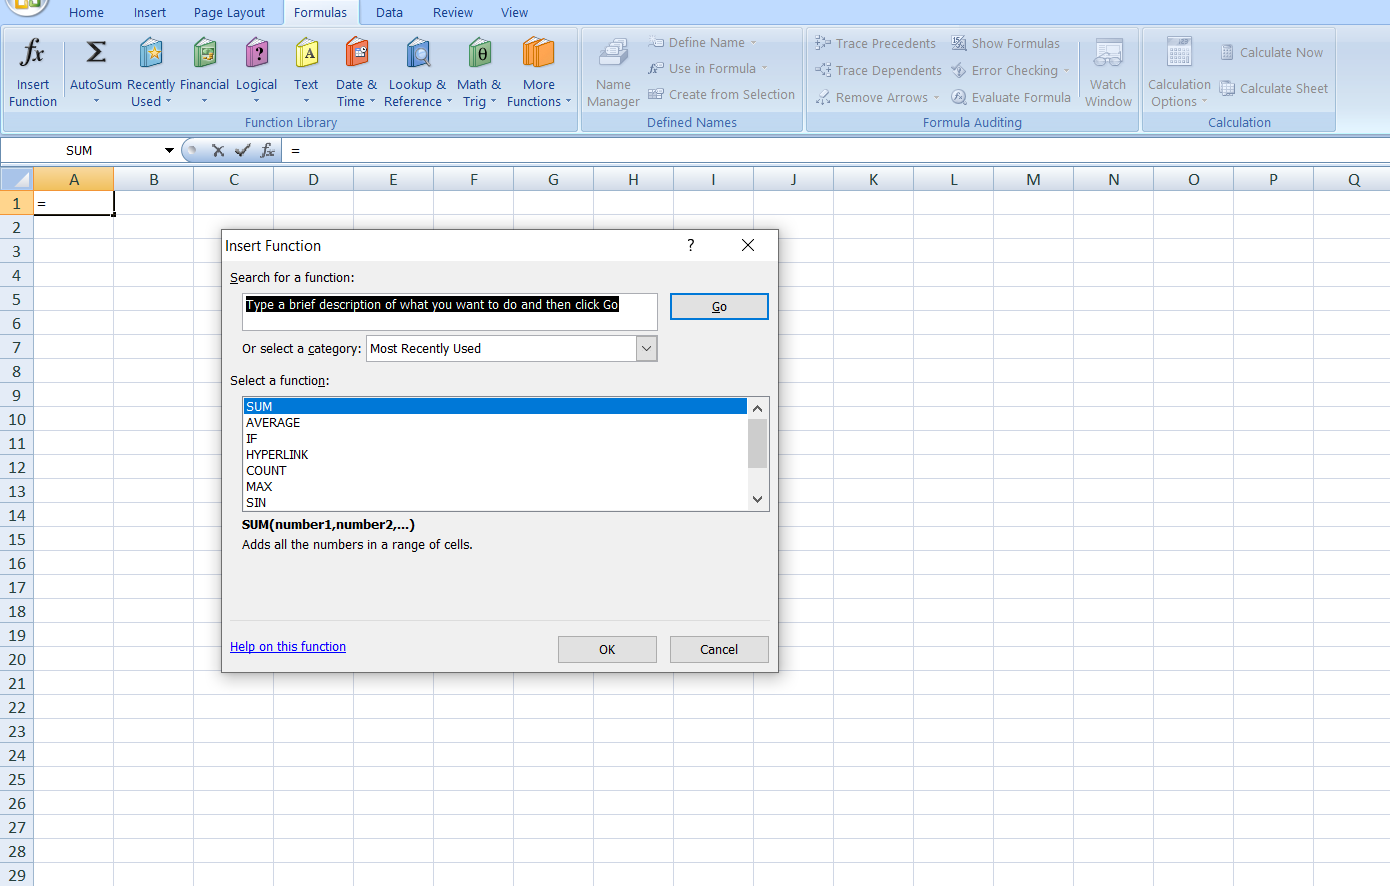Open the Financial functions book icon

205,53
